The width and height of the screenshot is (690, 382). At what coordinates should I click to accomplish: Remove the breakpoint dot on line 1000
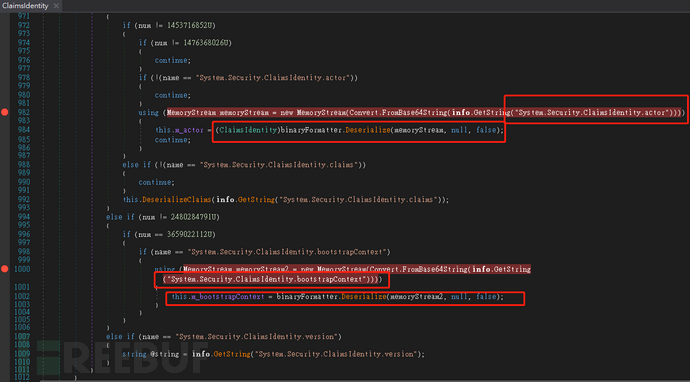[5, 269]
